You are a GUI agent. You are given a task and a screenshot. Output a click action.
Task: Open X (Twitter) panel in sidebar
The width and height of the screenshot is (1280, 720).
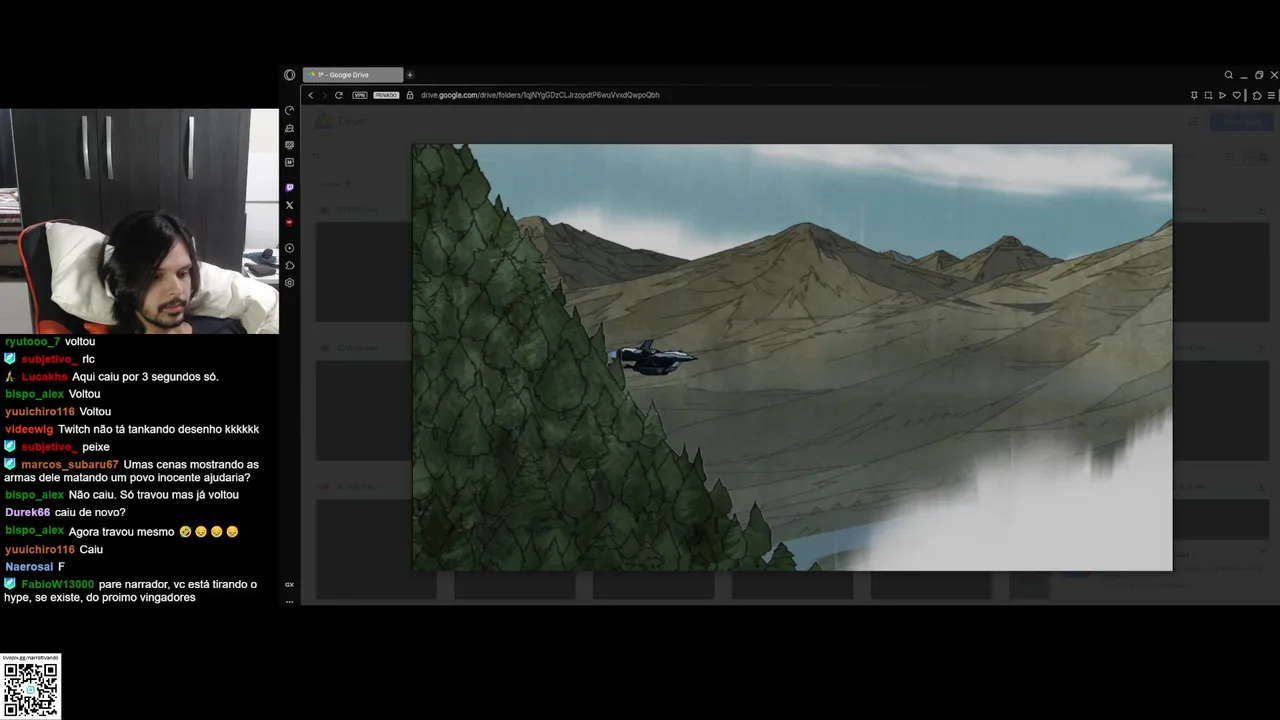290,205
